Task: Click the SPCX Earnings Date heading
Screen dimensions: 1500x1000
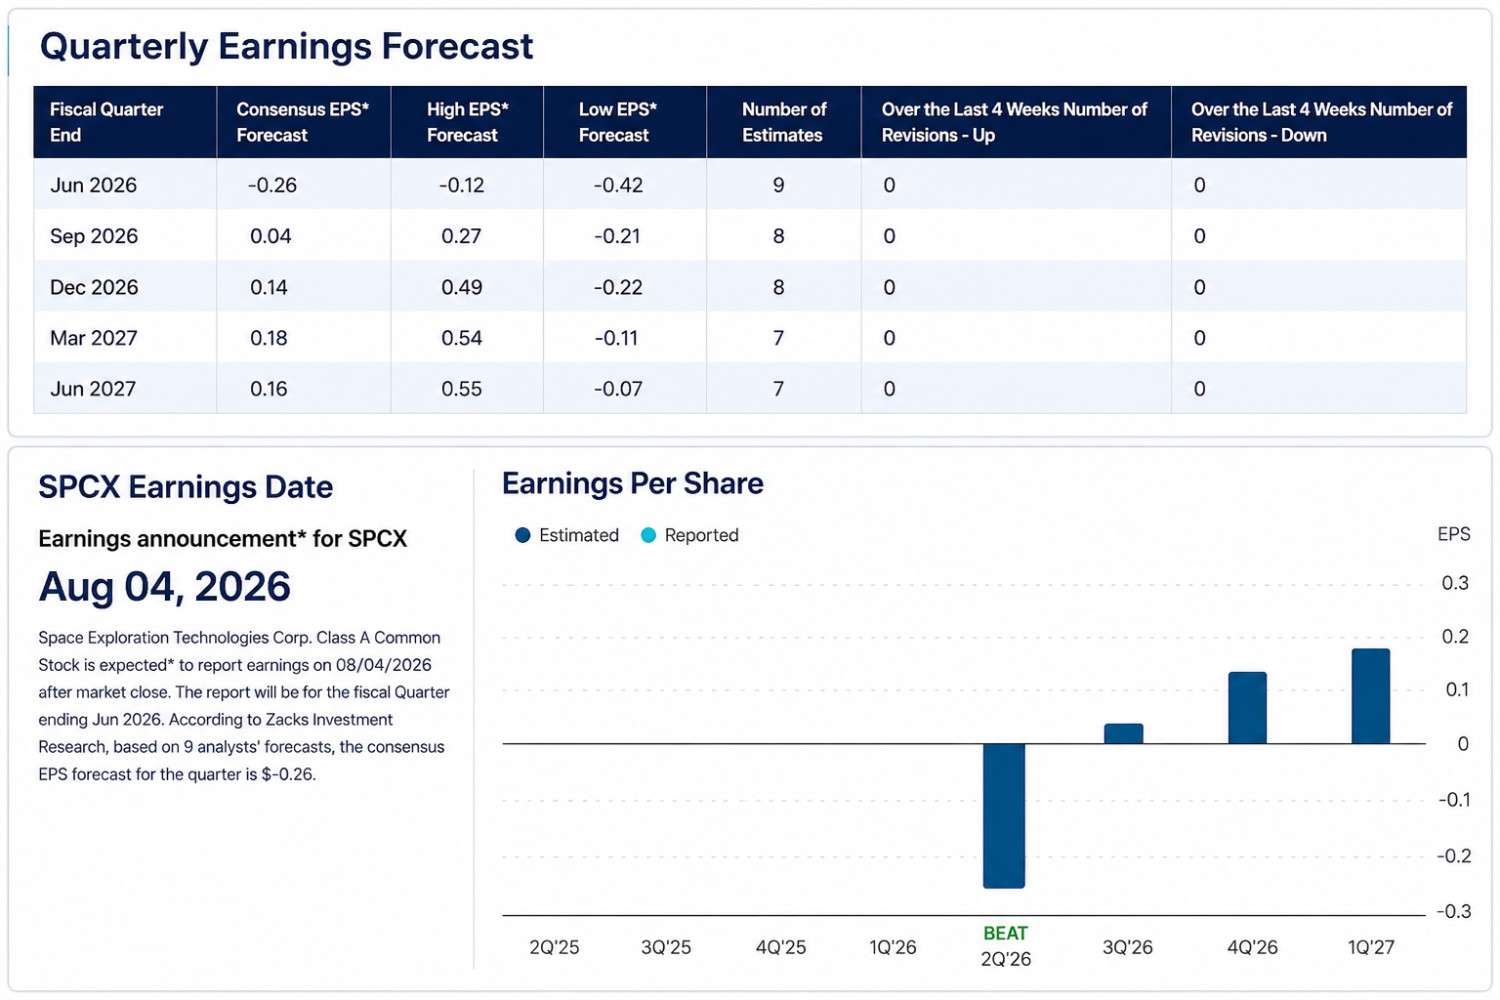Action: 185,487
